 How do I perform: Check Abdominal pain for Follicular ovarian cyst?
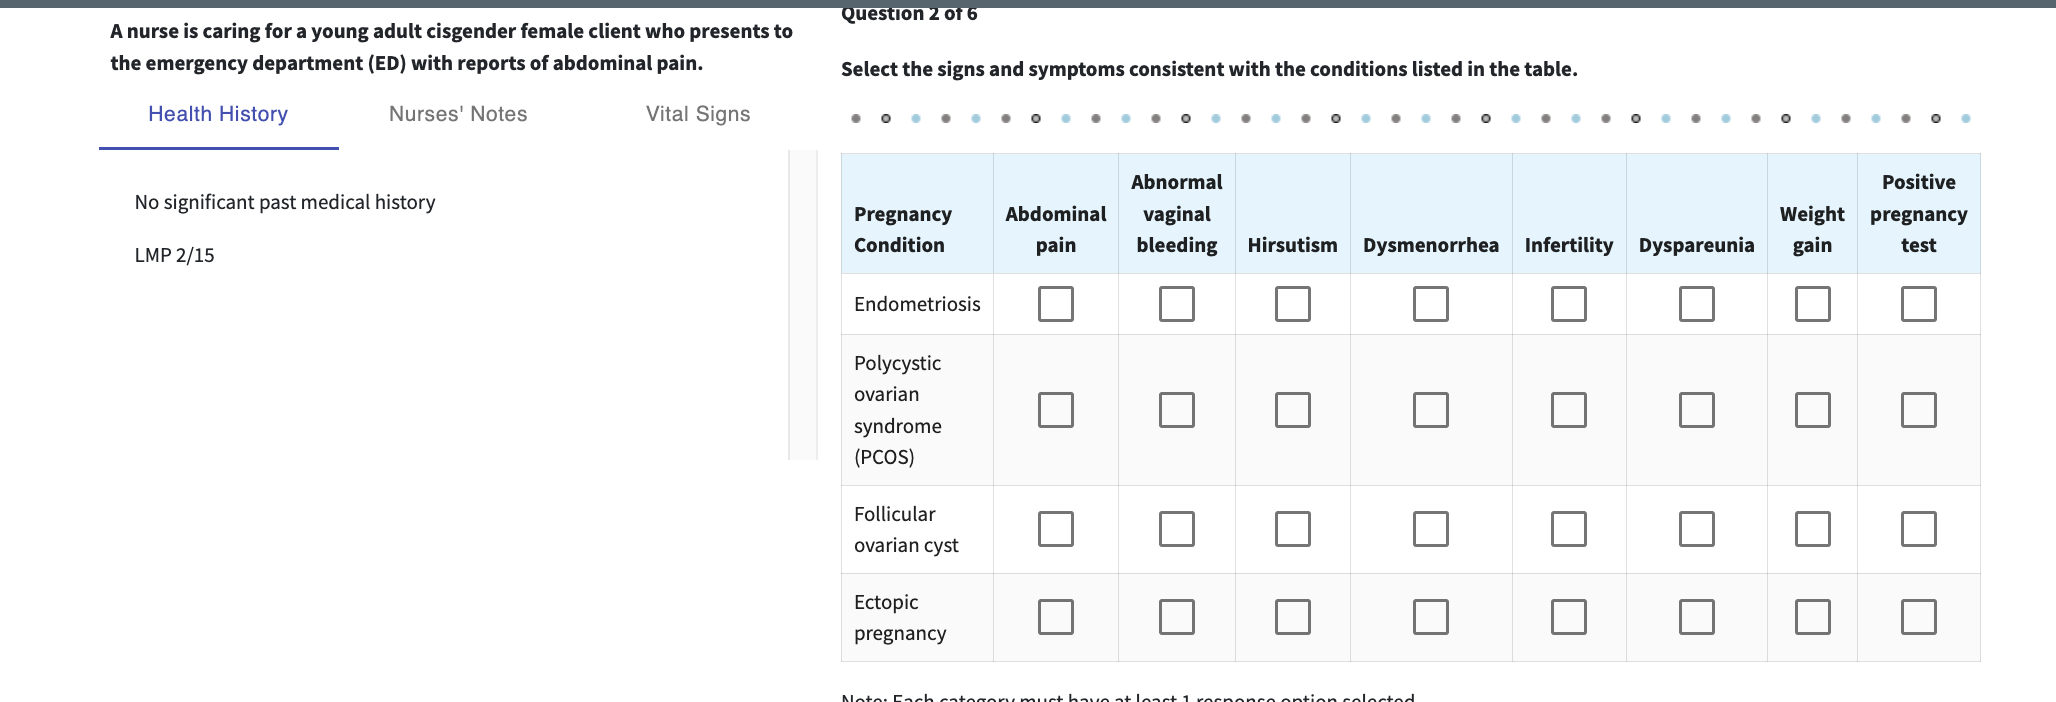click(1056, 528)
